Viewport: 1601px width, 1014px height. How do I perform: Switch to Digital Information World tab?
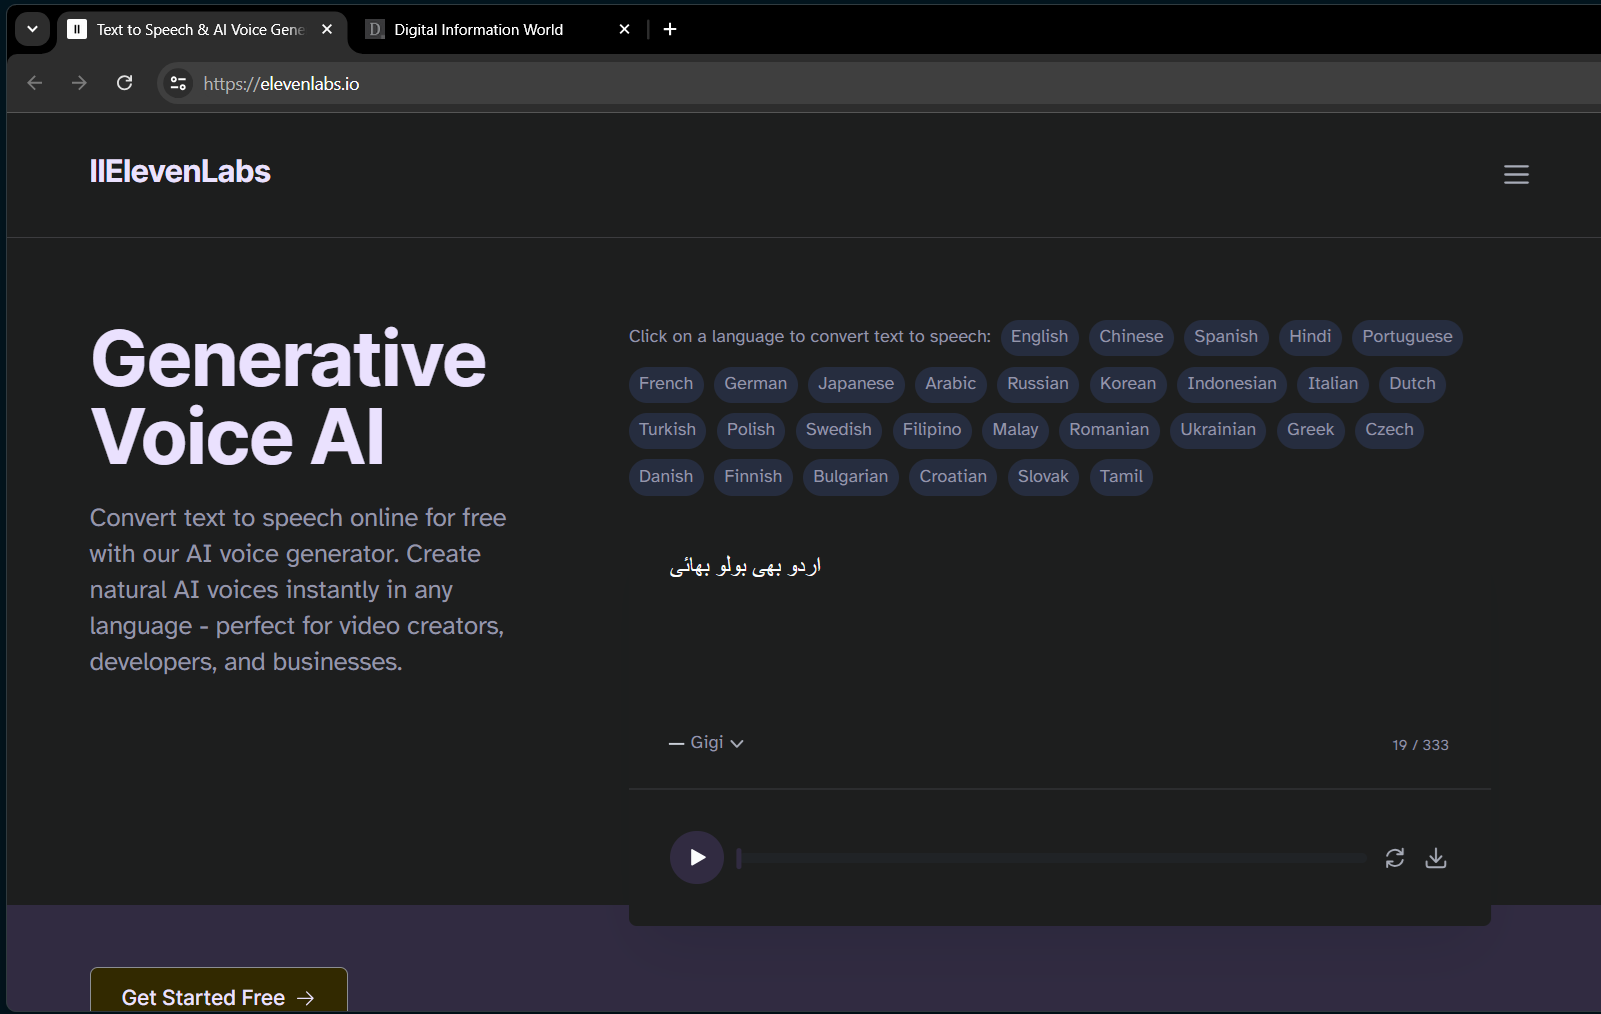click(x=478, y=30)
